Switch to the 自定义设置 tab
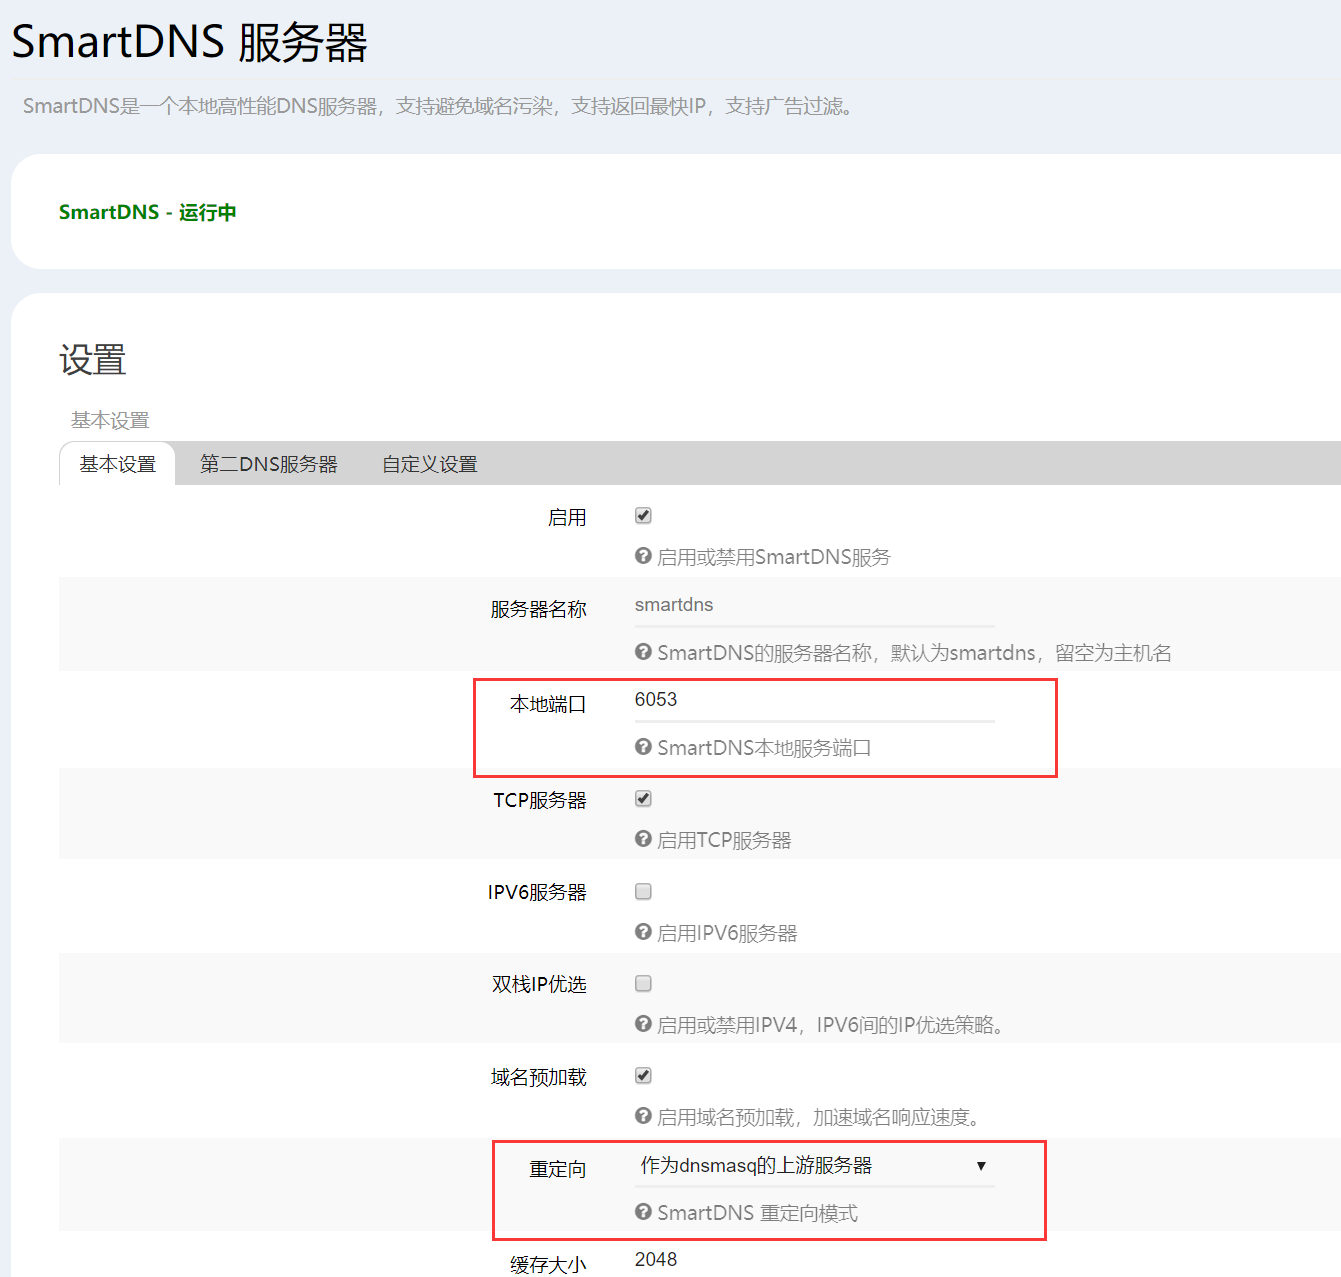The height and width of the screenshot is (1277, 1341). (430, 464)
